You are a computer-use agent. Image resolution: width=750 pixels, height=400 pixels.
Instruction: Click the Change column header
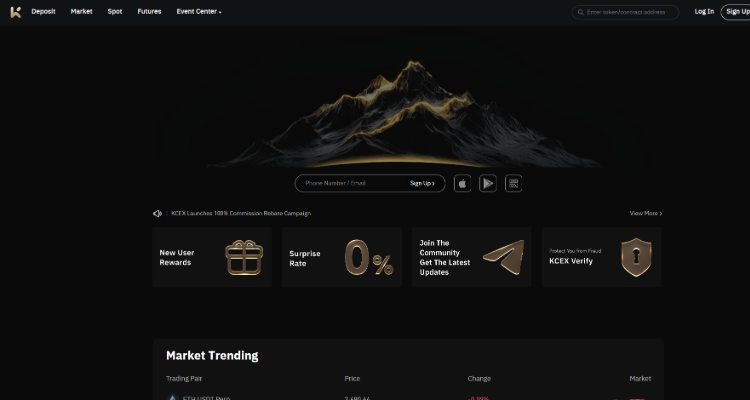coord(479,378)
